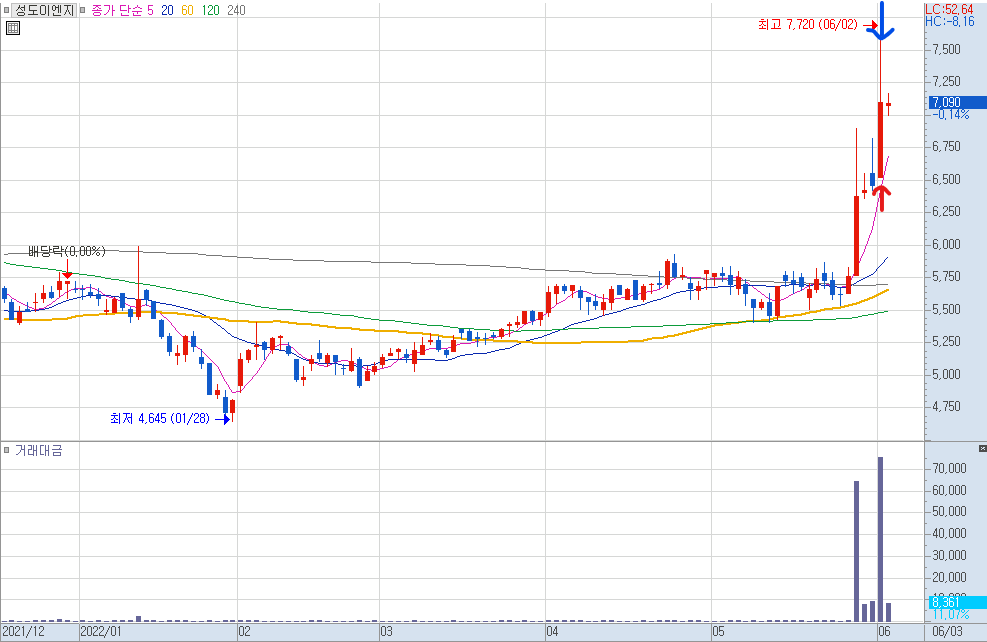Select the 60-day moving average legend
Screen dimensions: 987x642
187,10
